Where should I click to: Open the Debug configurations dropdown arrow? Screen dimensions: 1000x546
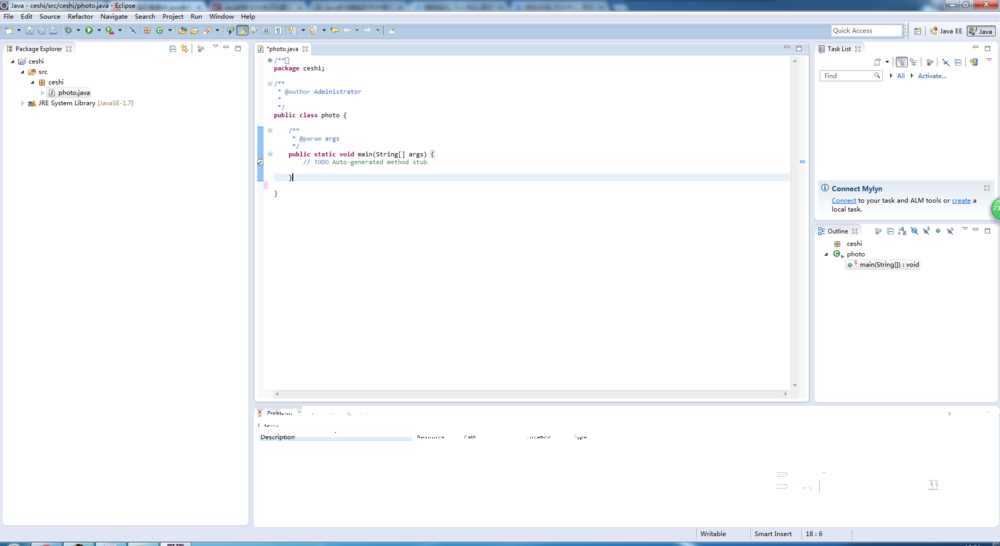(x=78, y=30)
